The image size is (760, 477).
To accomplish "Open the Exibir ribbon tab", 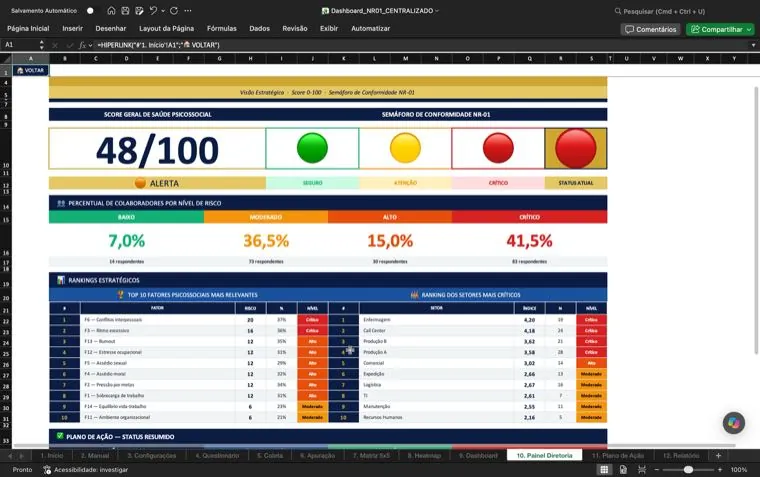I will (329, 29).
